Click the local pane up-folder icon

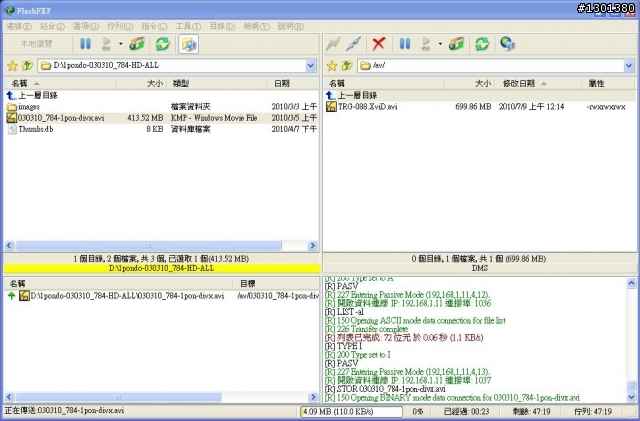click(27, 65)
